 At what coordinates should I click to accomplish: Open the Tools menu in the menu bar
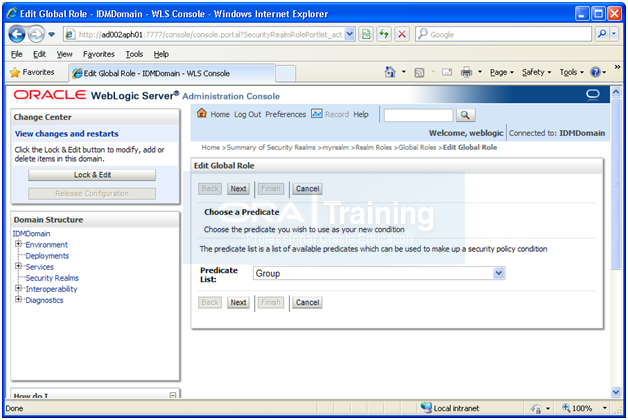[x=134, y=54]
